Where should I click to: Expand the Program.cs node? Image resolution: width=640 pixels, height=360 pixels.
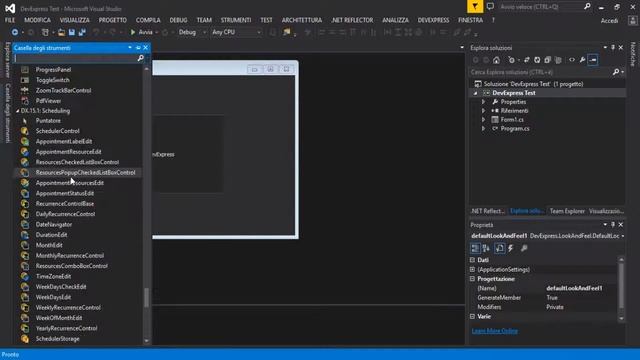pos(484,129)
